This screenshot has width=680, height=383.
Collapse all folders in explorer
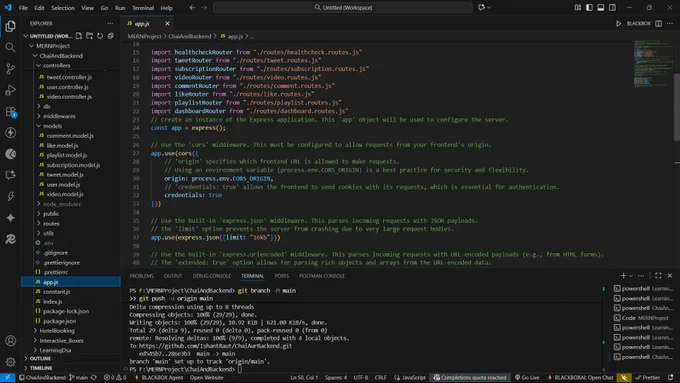click(x=111, y=36)
